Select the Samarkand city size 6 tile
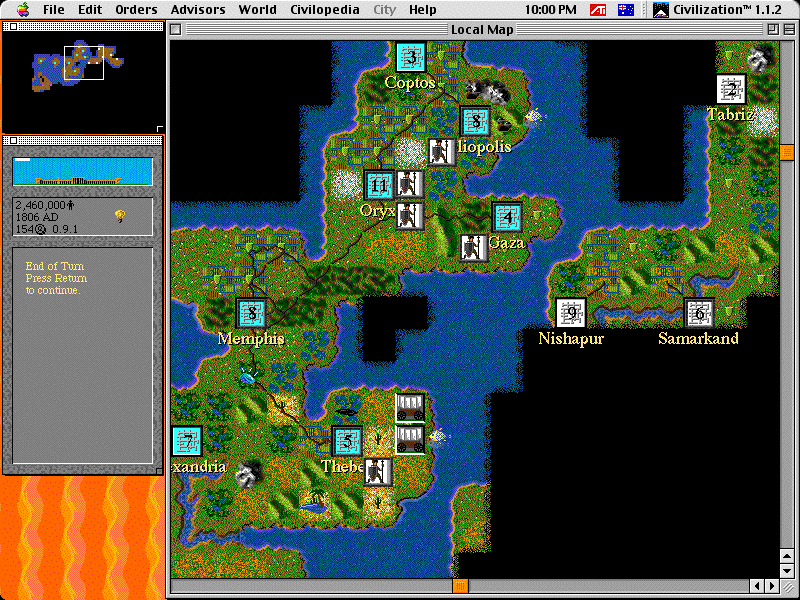Image resolution: width=800 pixels, height=600 pixels. tap(699, 313)
